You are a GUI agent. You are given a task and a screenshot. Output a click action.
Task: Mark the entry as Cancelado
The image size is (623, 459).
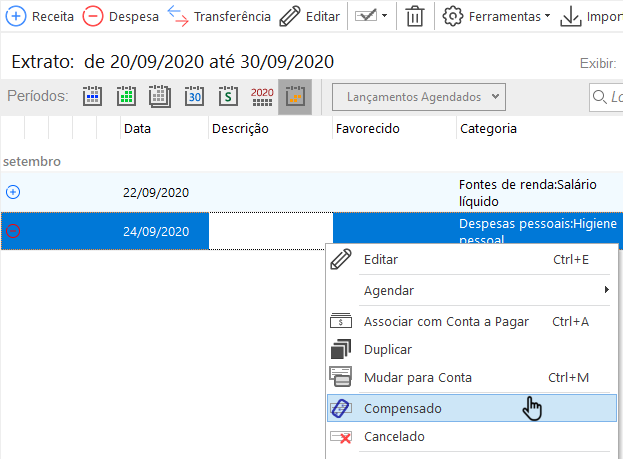394,437
